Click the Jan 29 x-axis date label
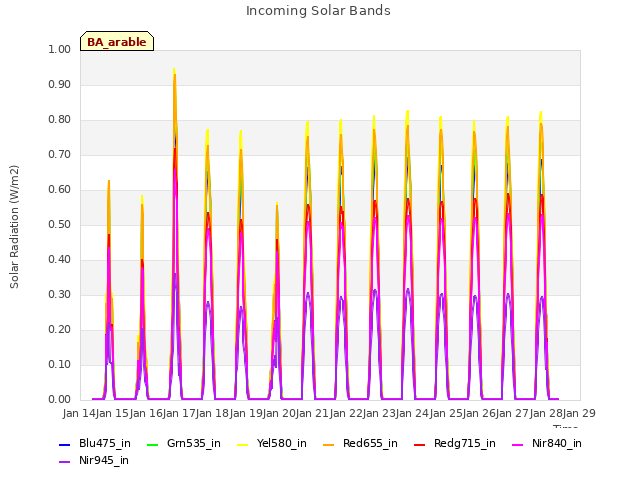The image size is (640, 480). pyautogui.click(x=579, y=413)
